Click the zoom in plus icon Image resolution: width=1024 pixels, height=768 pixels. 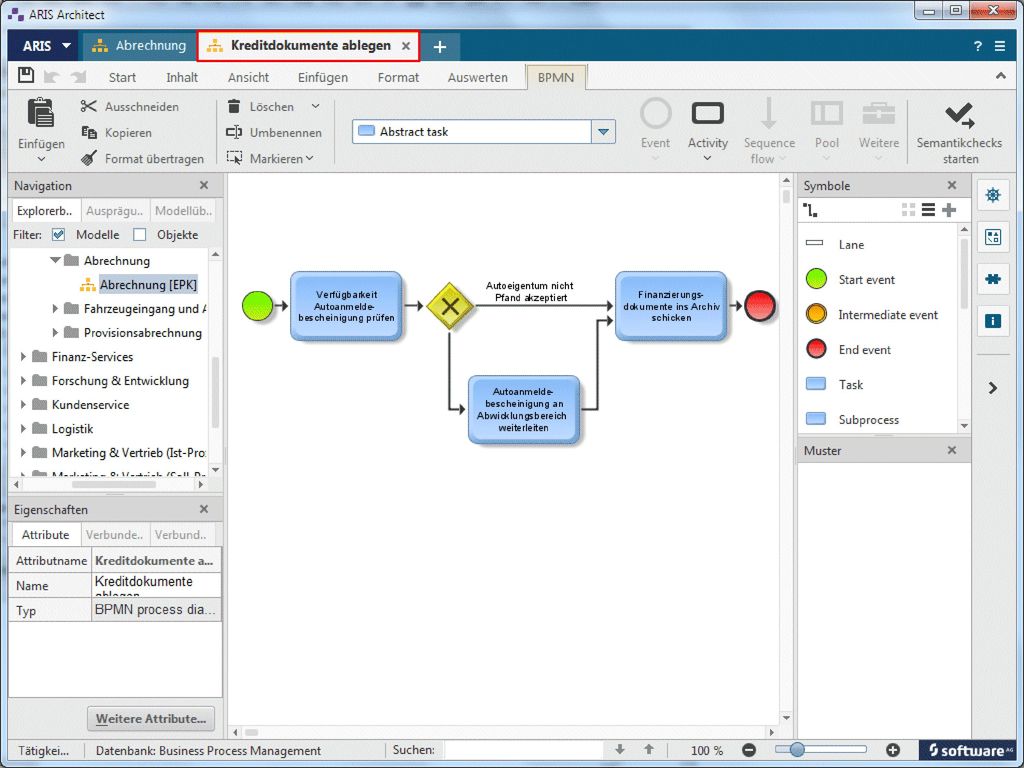[893, 750]
